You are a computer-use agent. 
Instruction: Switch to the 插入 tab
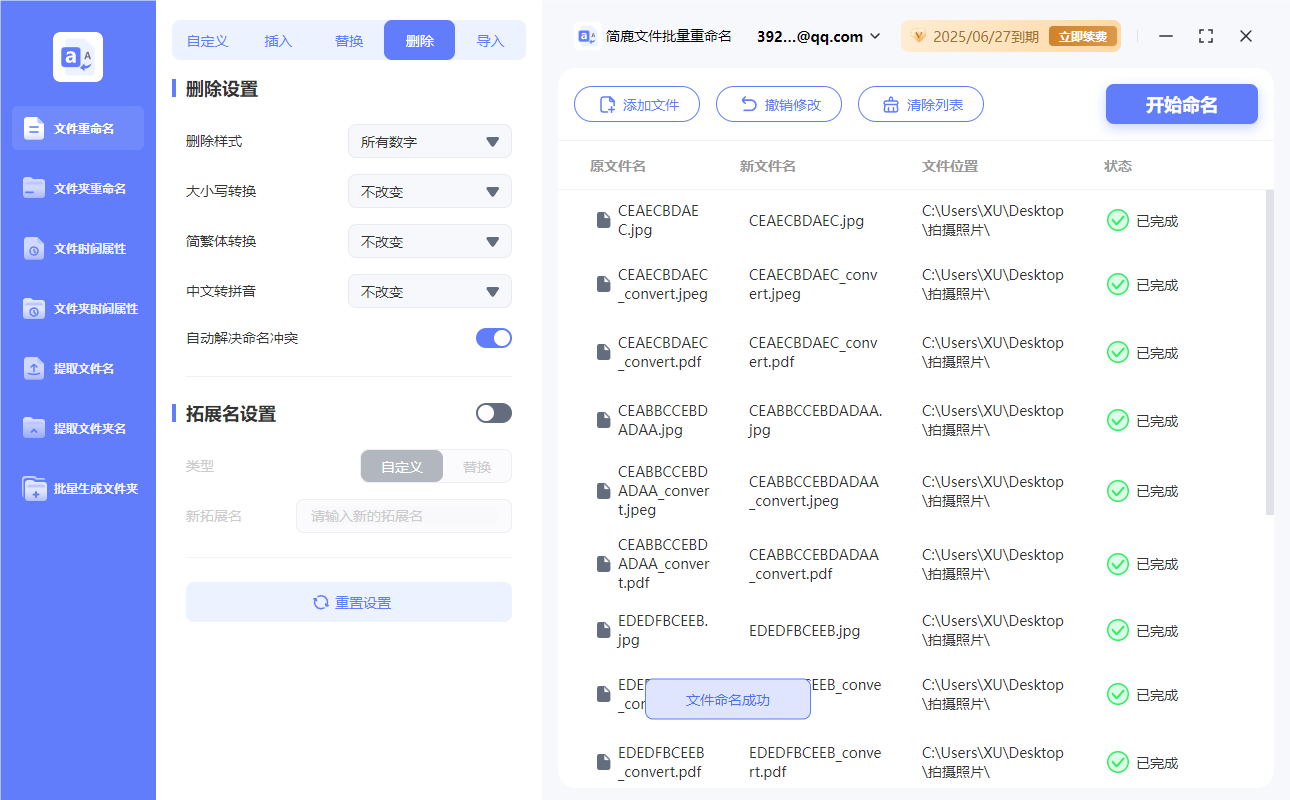[277, 39]
